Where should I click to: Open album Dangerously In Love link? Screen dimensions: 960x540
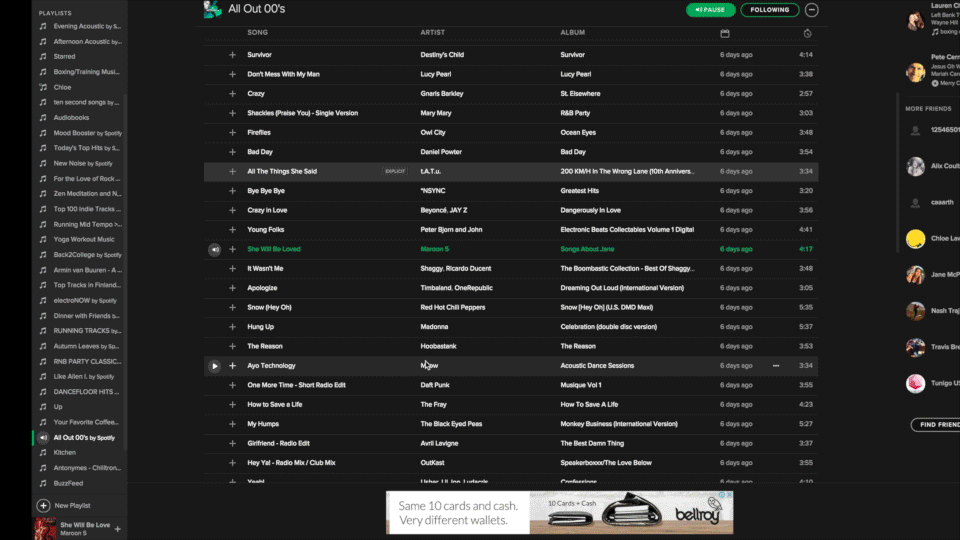click(590, 210)
